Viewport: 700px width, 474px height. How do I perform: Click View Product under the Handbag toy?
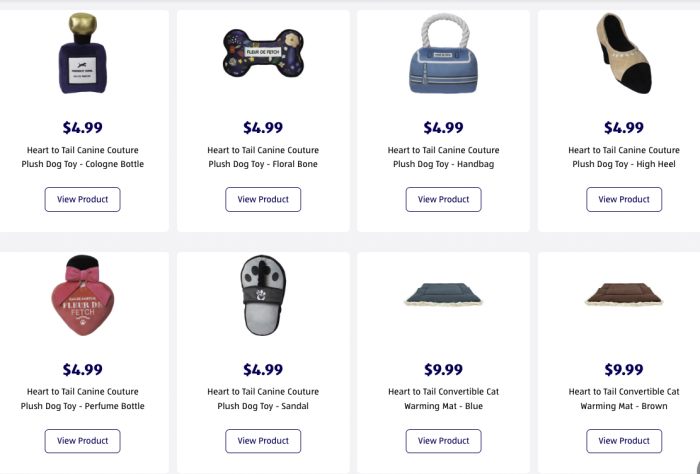(x=443, y=199)
